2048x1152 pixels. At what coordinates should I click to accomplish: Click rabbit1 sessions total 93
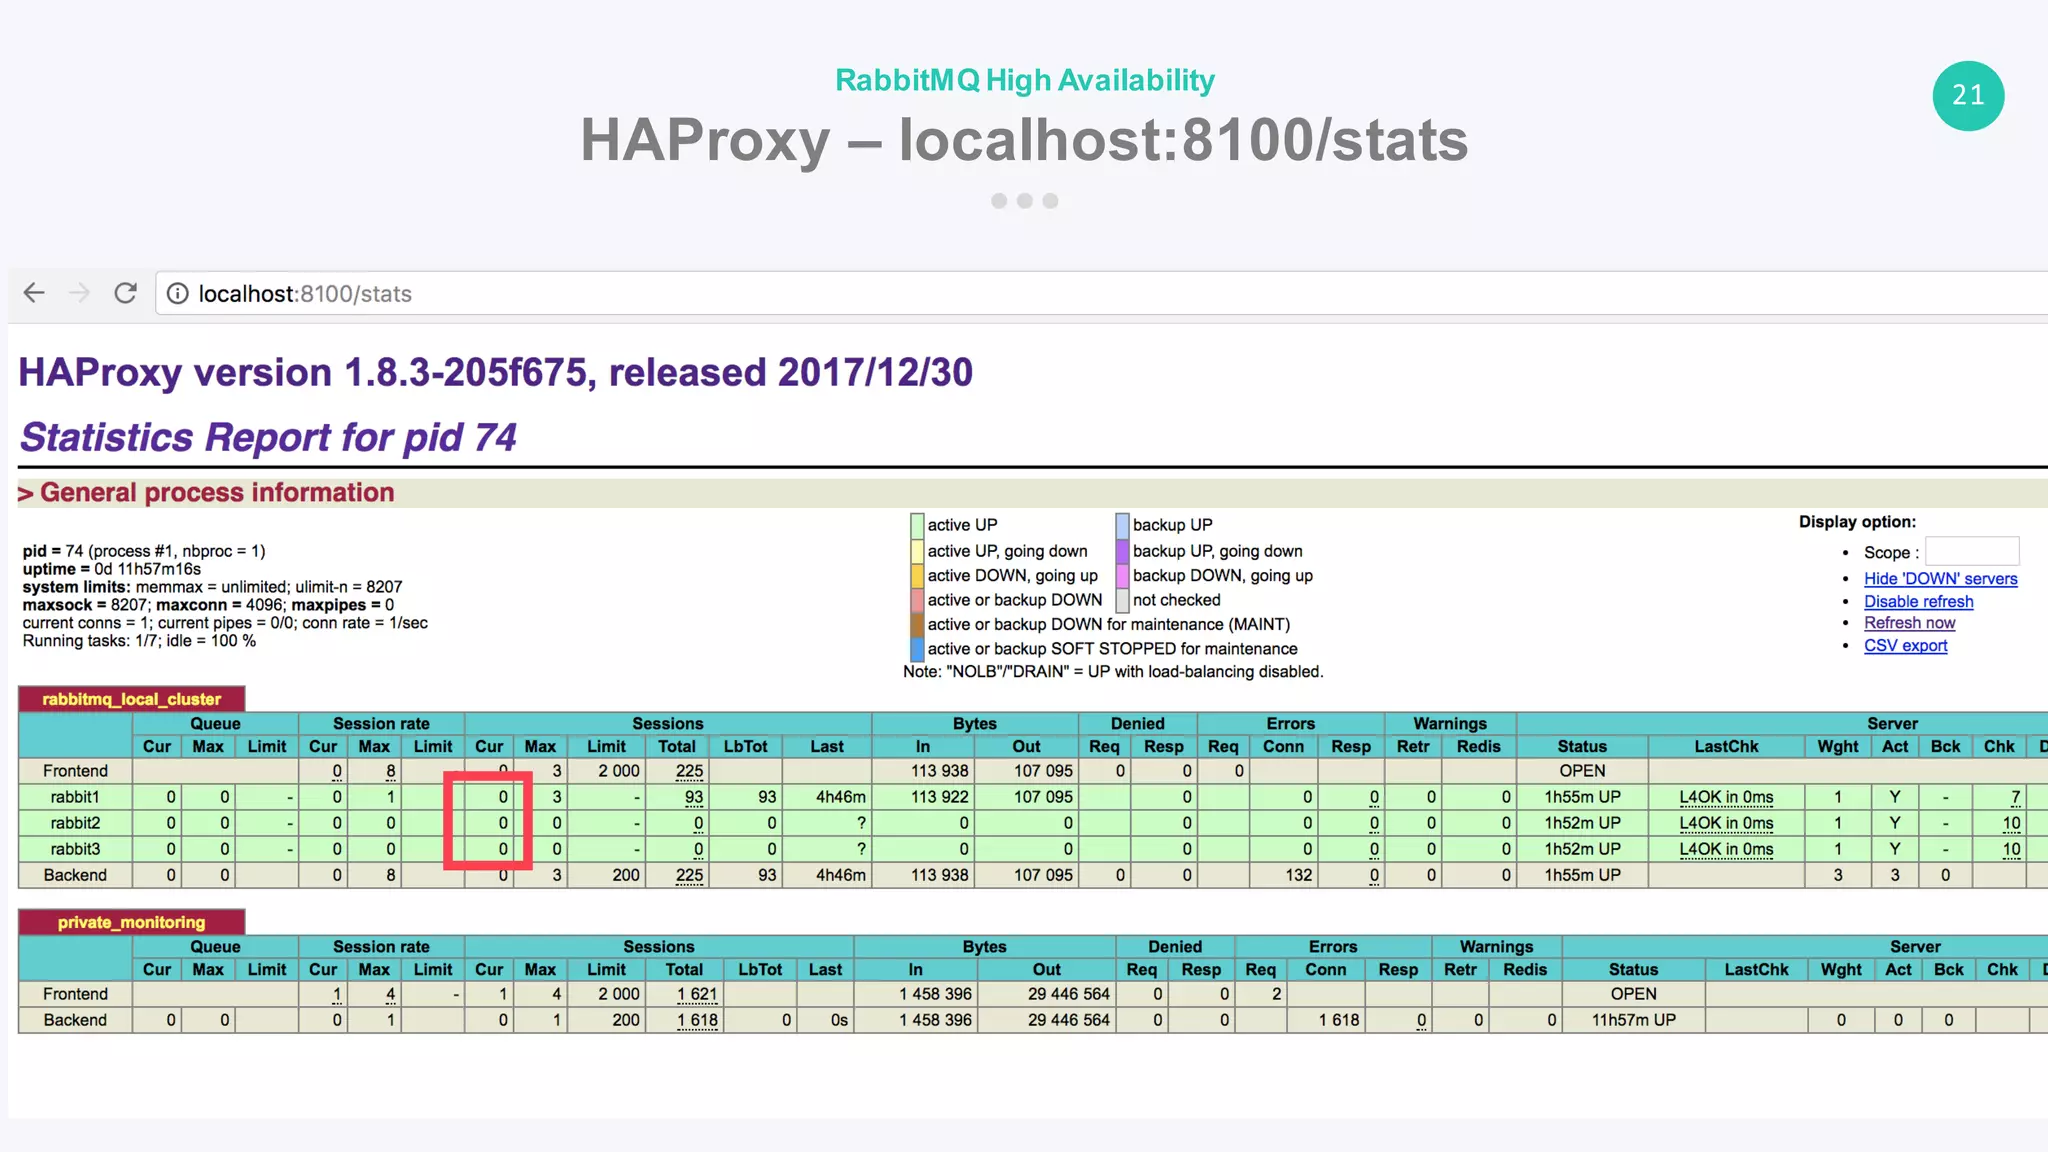[x=694, y=797]
